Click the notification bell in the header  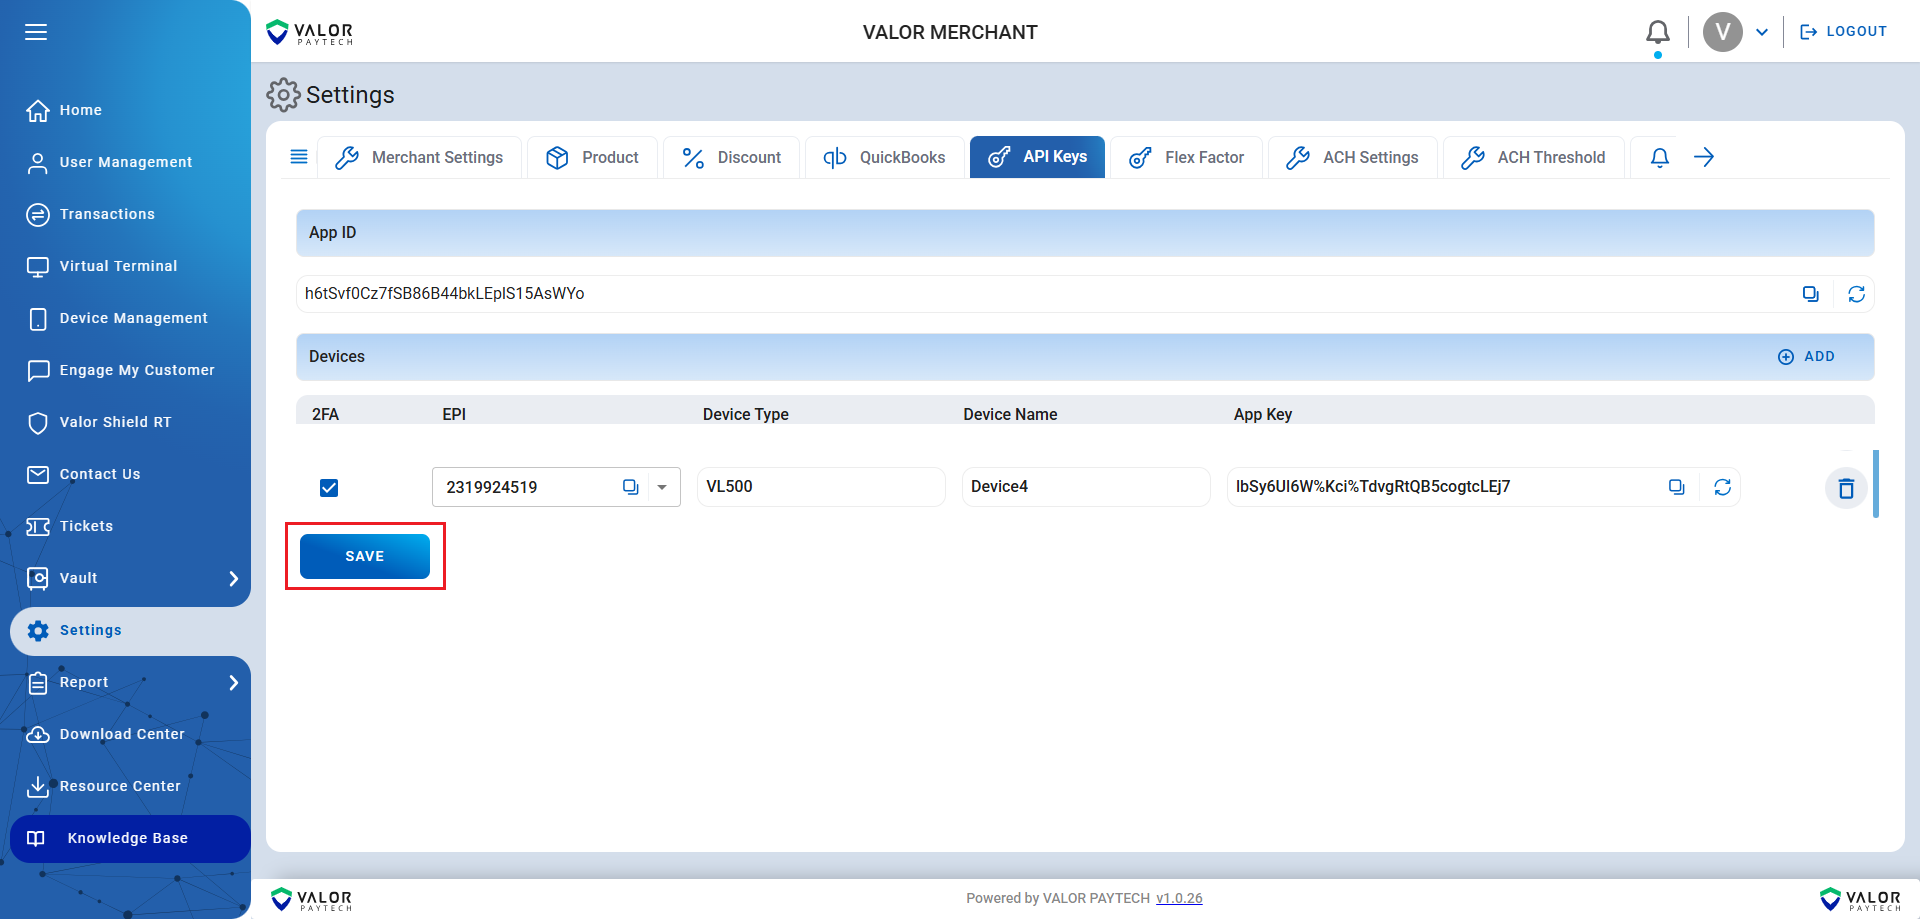1657,32
